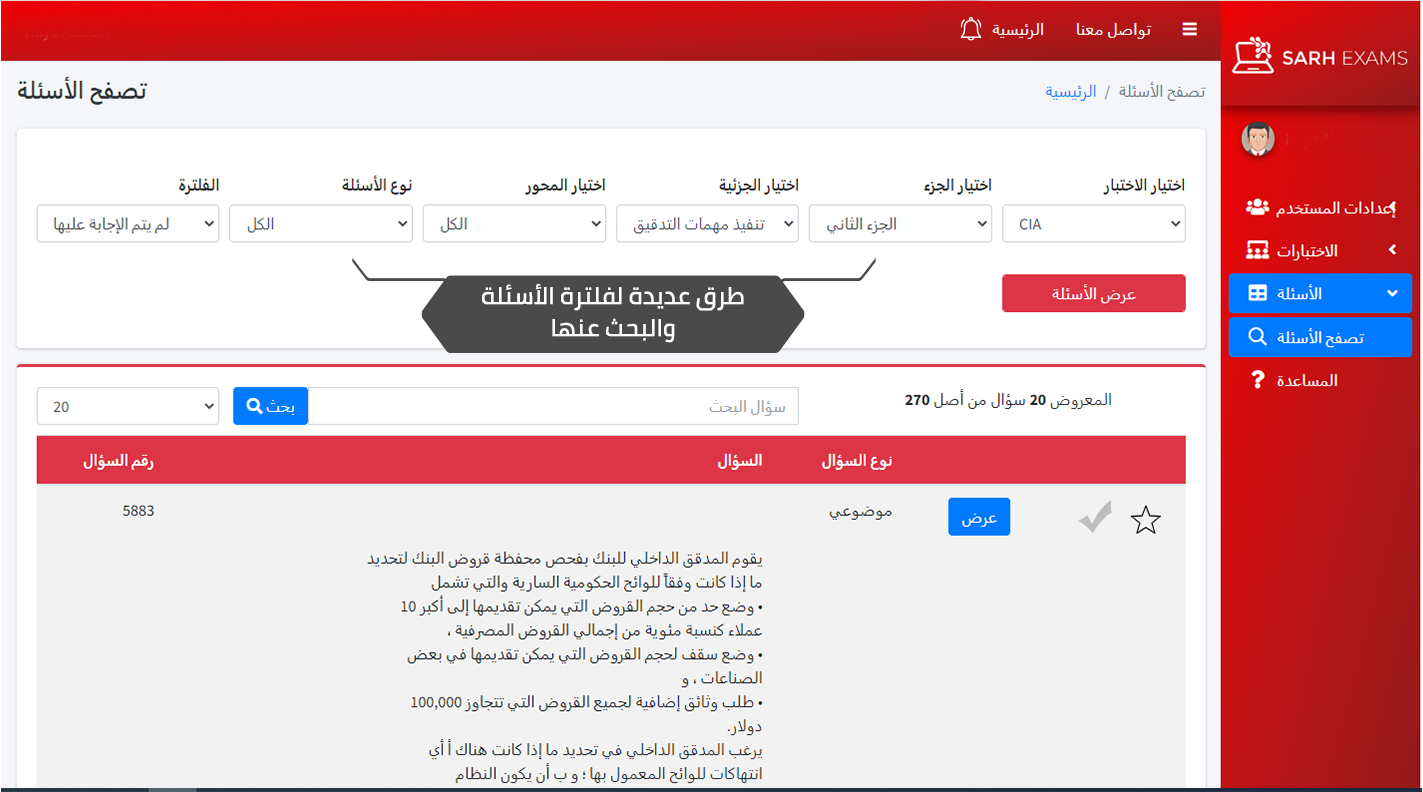Select تصفح الأسئلة in the sidebar
Image resolution: width=1423 pixels, height=792 pixels.
coord(1320,338)
